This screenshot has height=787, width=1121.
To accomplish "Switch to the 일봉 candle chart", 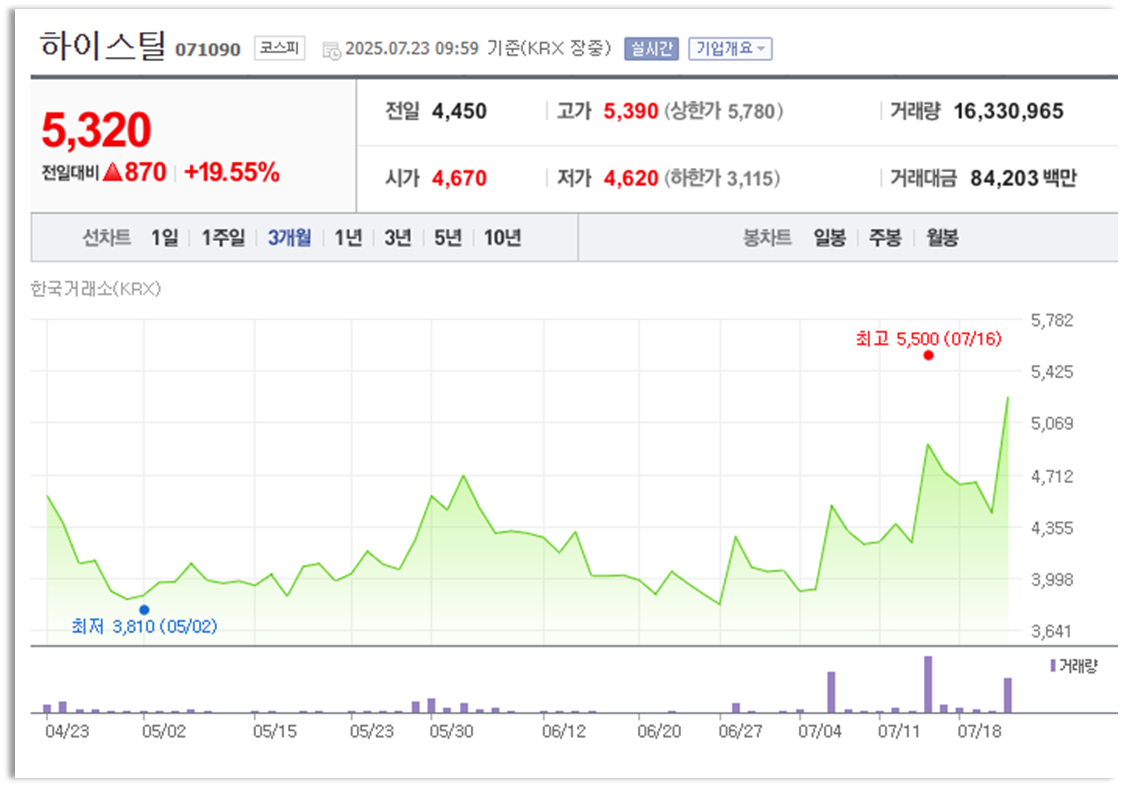I will click(829, 237).
